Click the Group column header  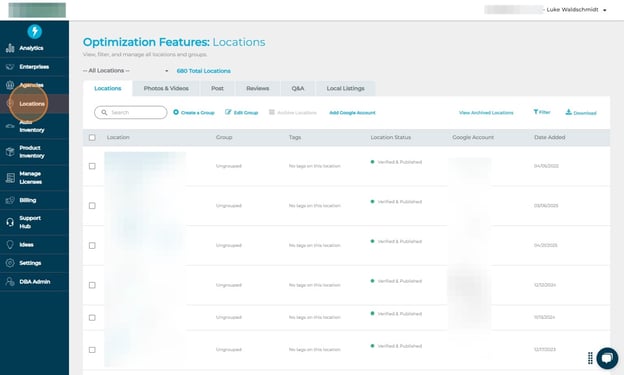point(224,137)
